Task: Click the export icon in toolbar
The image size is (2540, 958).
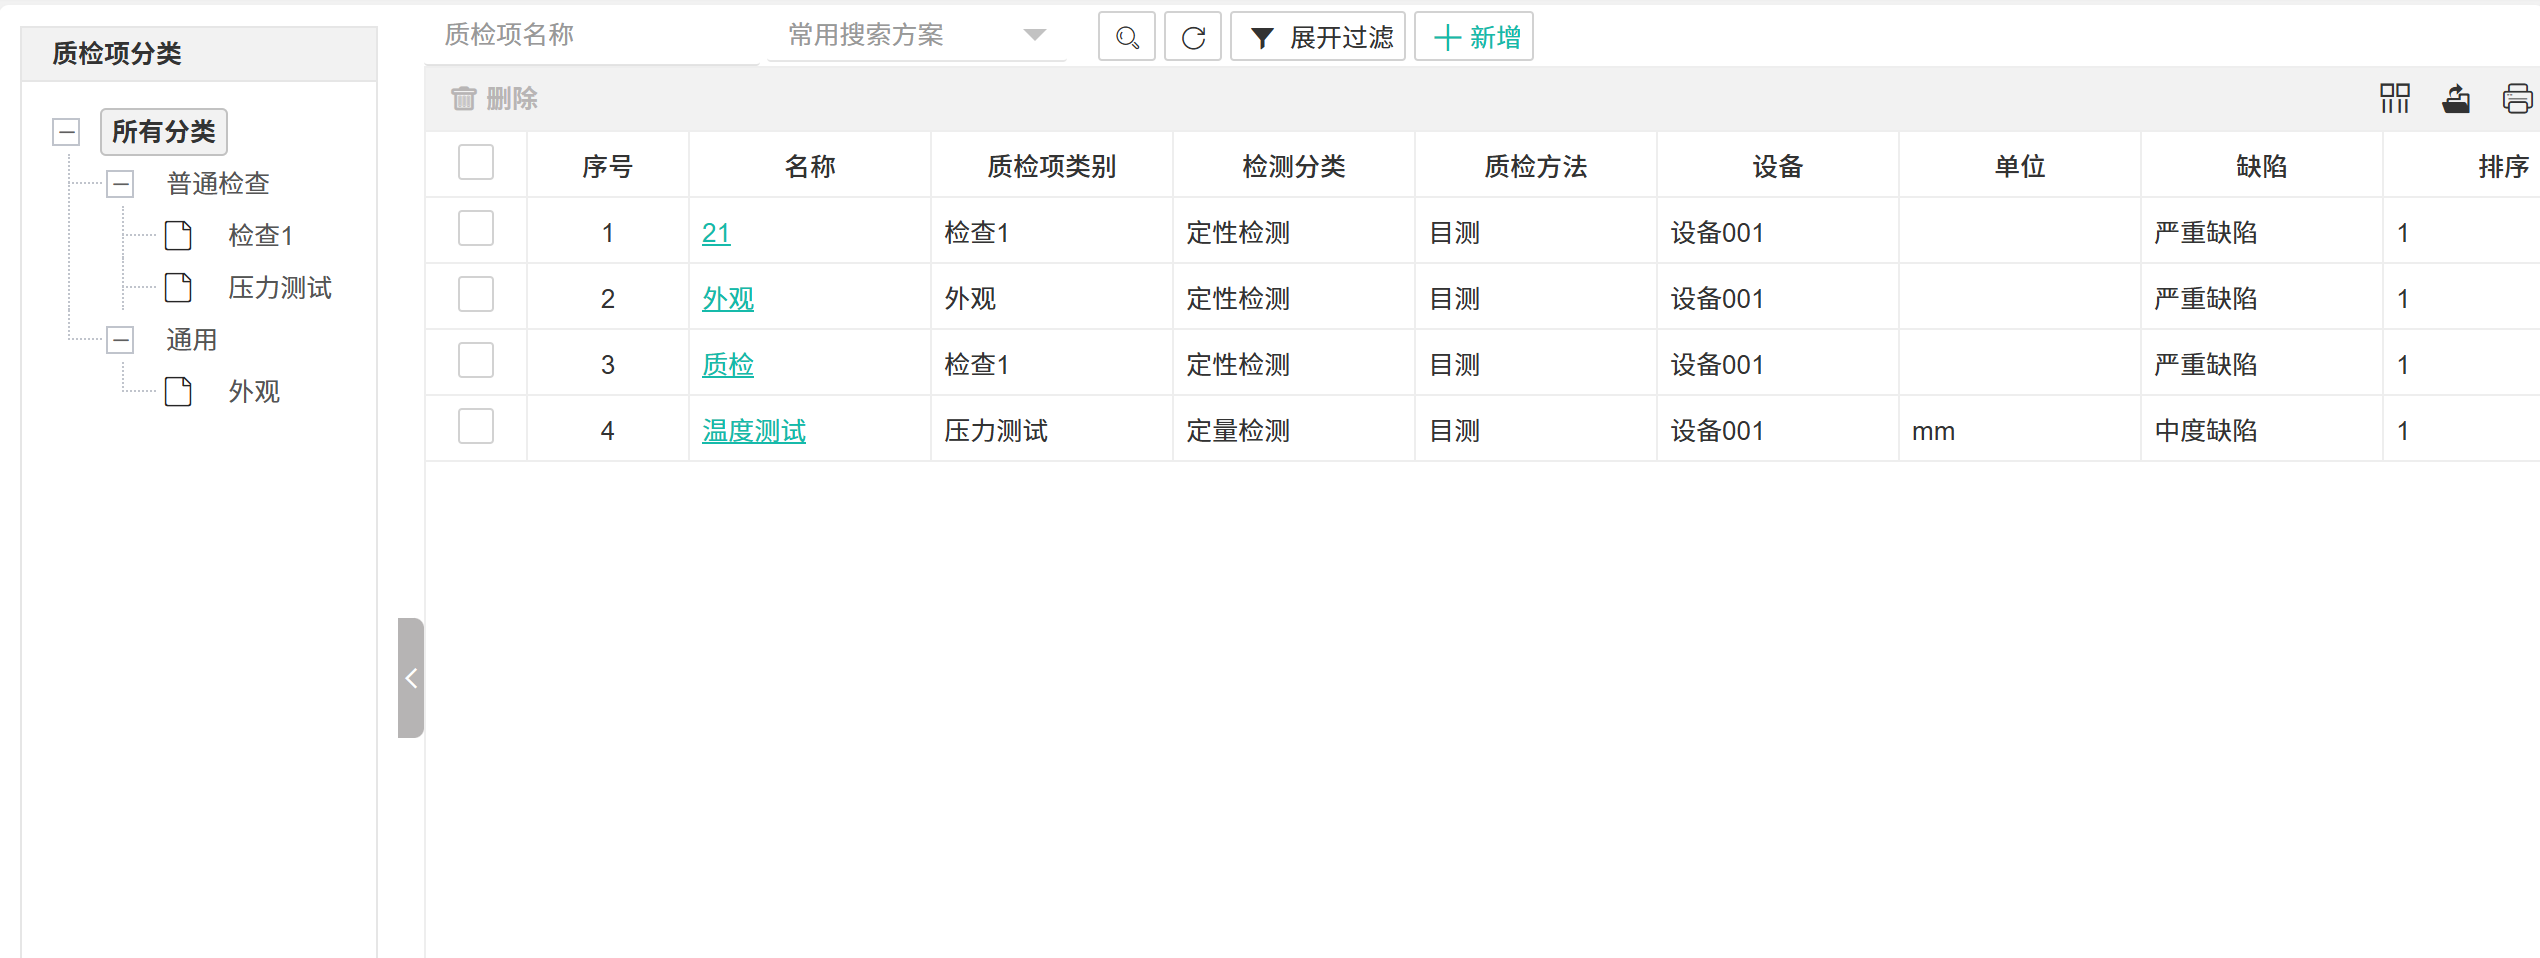Action: click(2456, 98)
